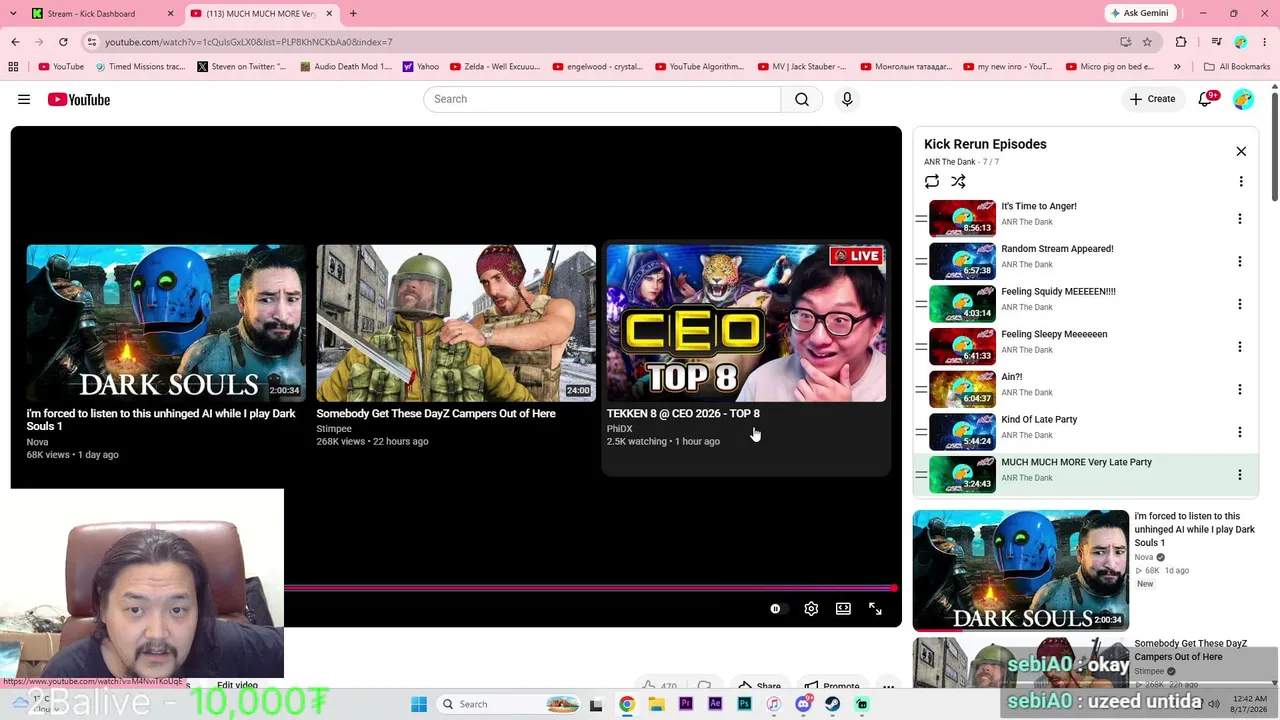Go to the YouTube home logo
The height and width of the screenshot is (720, 1280).
[78, 99]
